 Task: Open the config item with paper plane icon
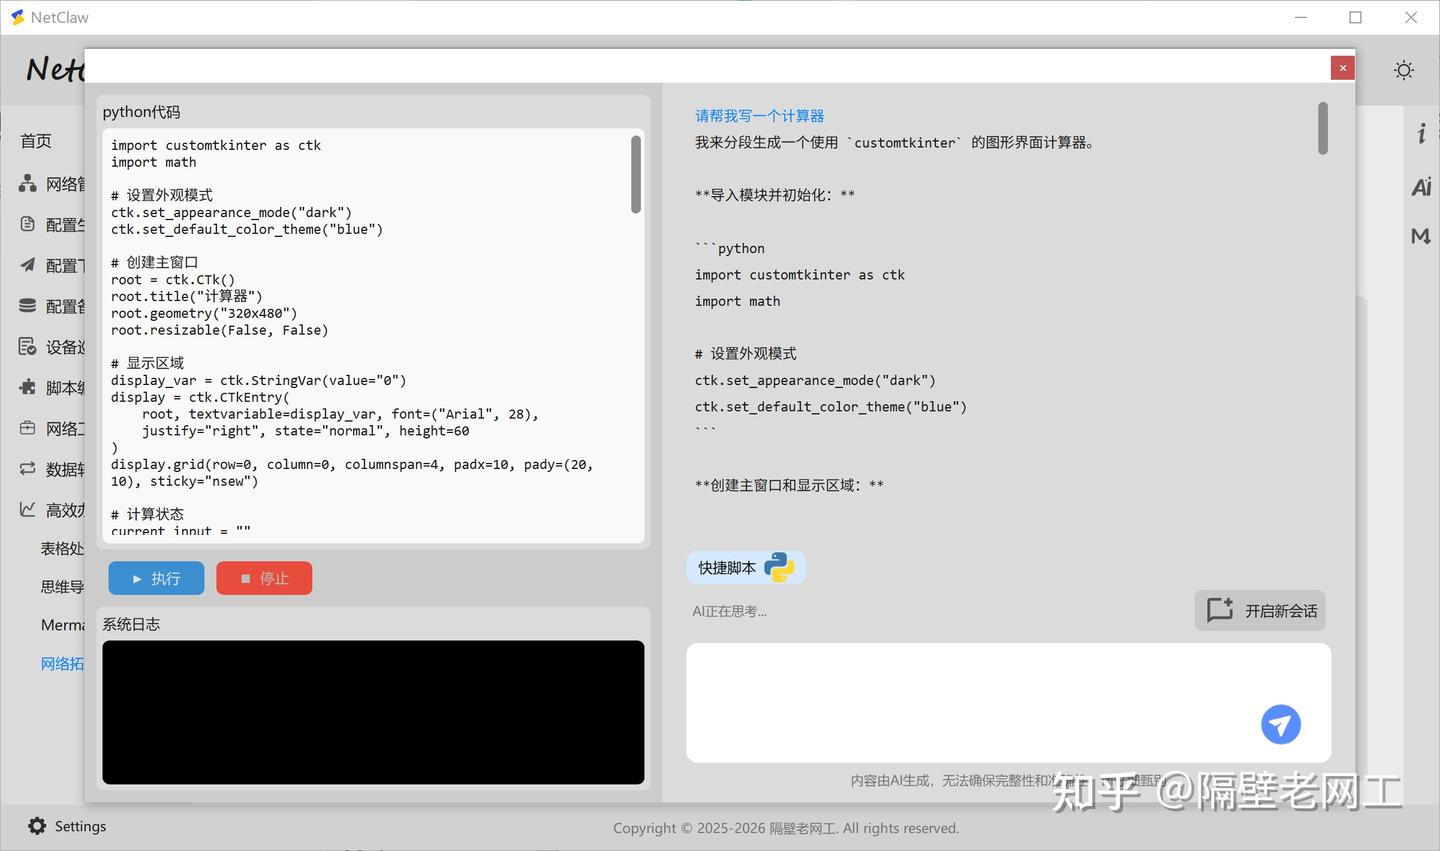[52, 265]
